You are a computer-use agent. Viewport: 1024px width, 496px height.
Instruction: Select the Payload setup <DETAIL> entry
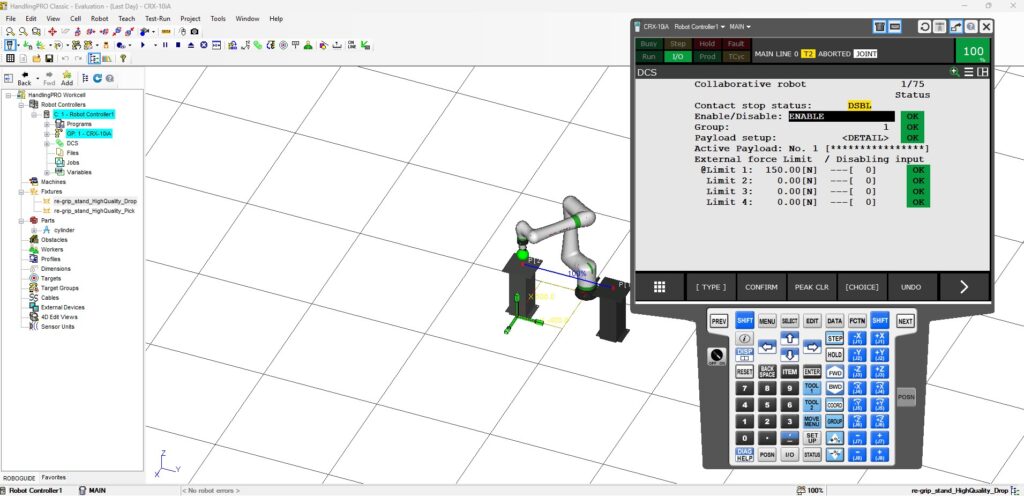point(865,138)
